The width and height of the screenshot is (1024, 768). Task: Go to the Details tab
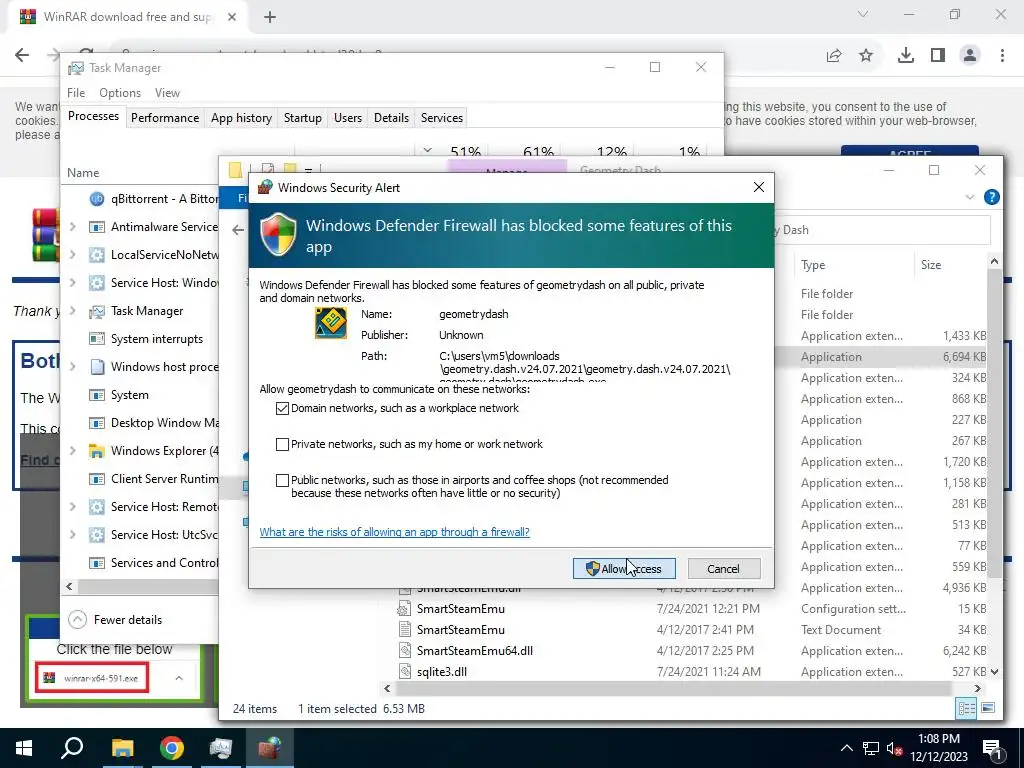coord(391,118)
